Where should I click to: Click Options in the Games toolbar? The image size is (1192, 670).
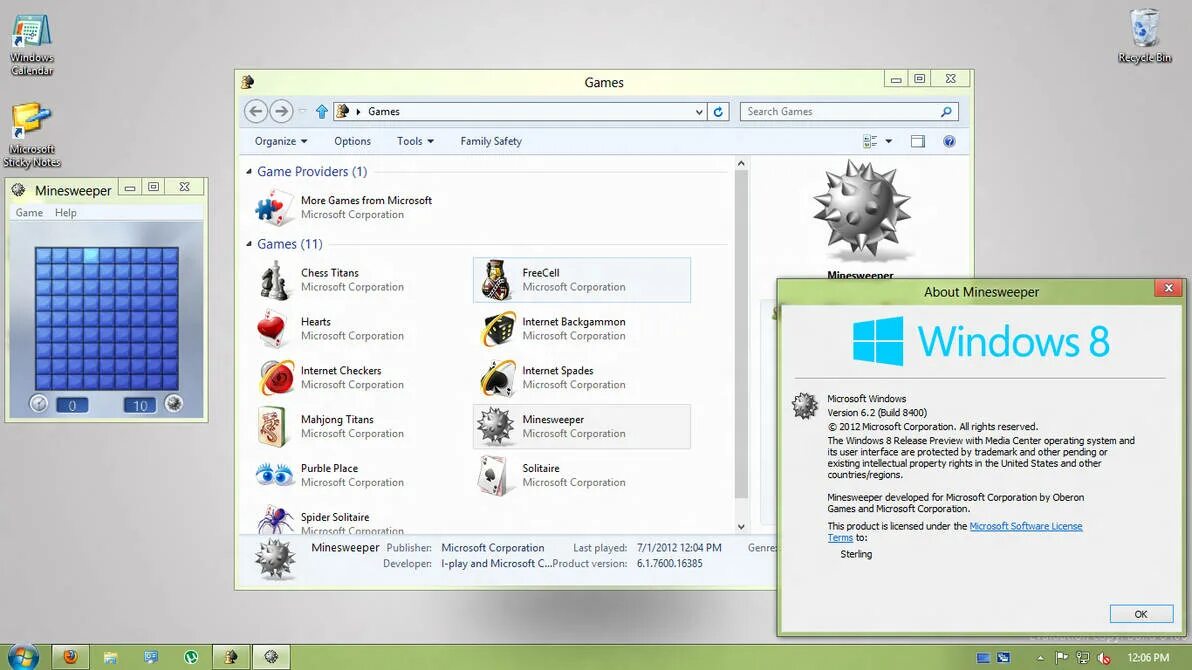353,141
